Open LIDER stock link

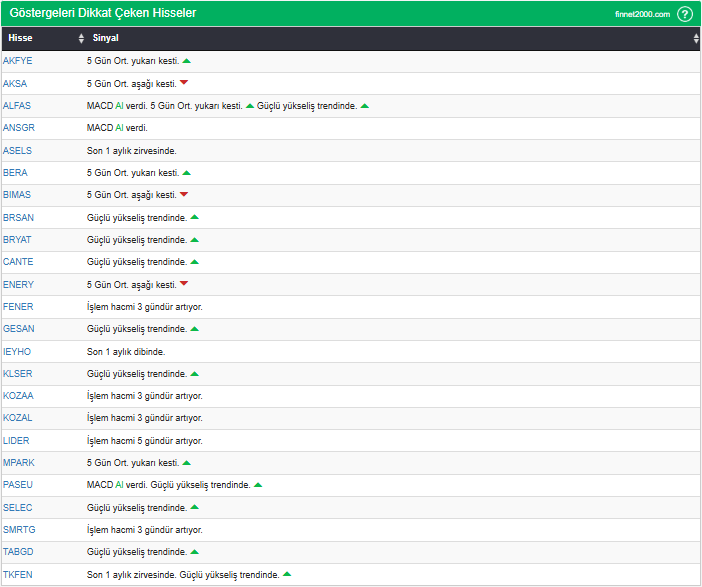[16, 441]
